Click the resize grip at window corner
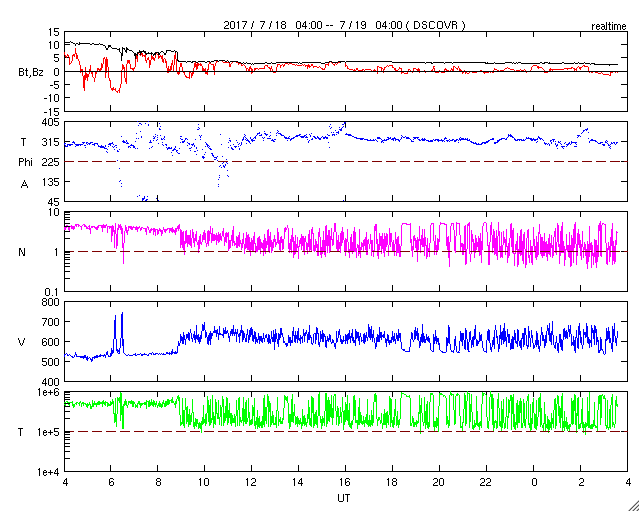Viewport: 640px width, 512px height. [x=634, y=506]
